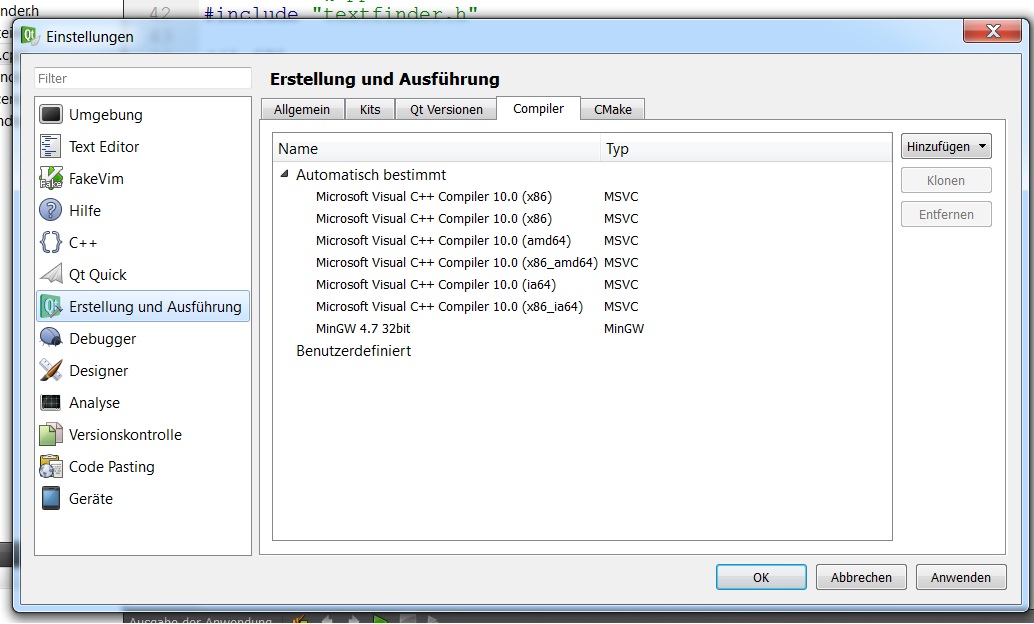Switch to the Allgemein tab
This screenshot has width=1034, height=624.
pyautogui.click(x=302, y=109)
